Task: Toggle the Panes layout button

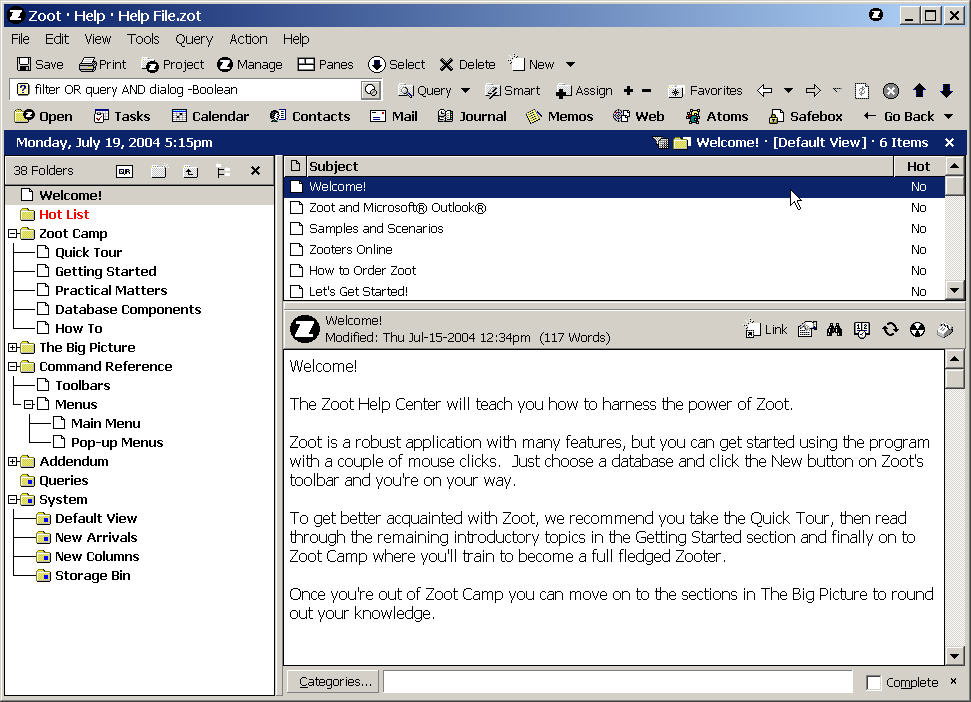Action: click(x=325, y=64)
